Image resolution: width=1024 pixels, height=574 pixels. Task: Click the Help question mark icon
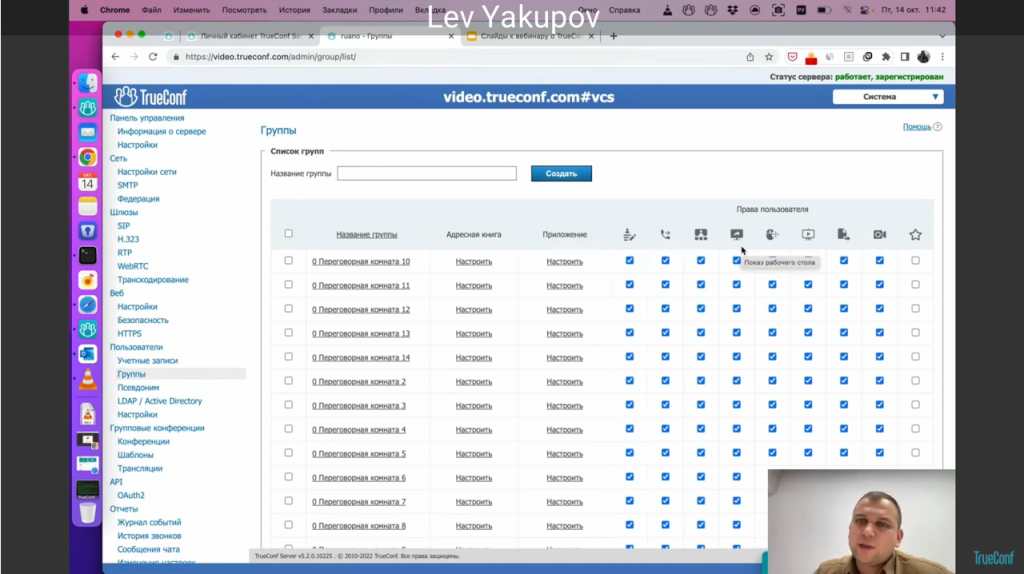938,127
